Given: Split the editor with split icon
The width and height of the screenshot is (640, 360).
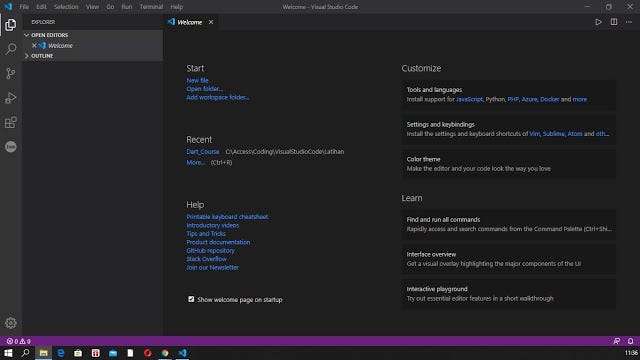Looking at the screenshot, I should 614,22.
